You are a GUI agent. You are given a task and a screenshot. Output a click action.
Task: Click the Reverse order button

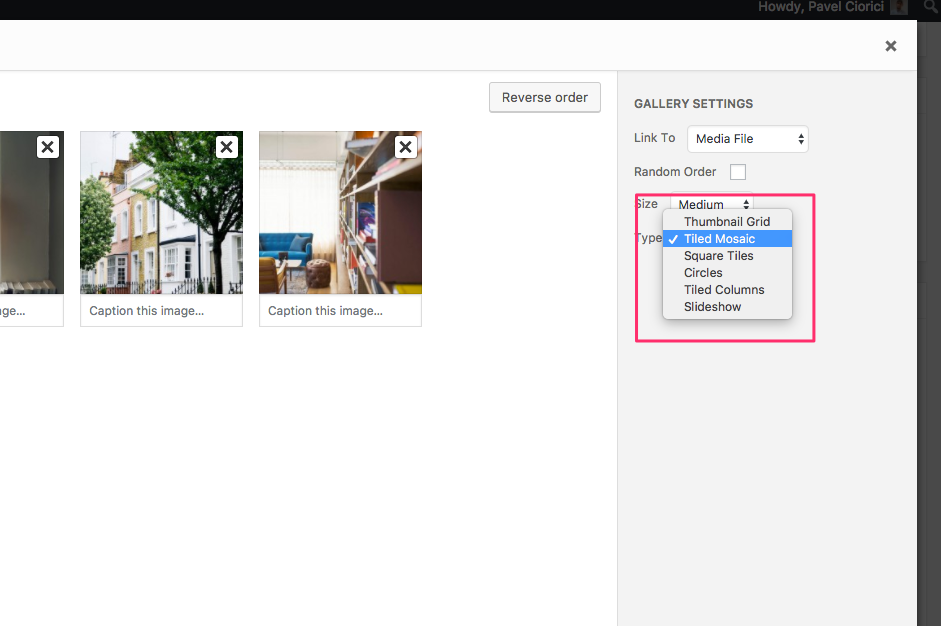tap(545, 97)
